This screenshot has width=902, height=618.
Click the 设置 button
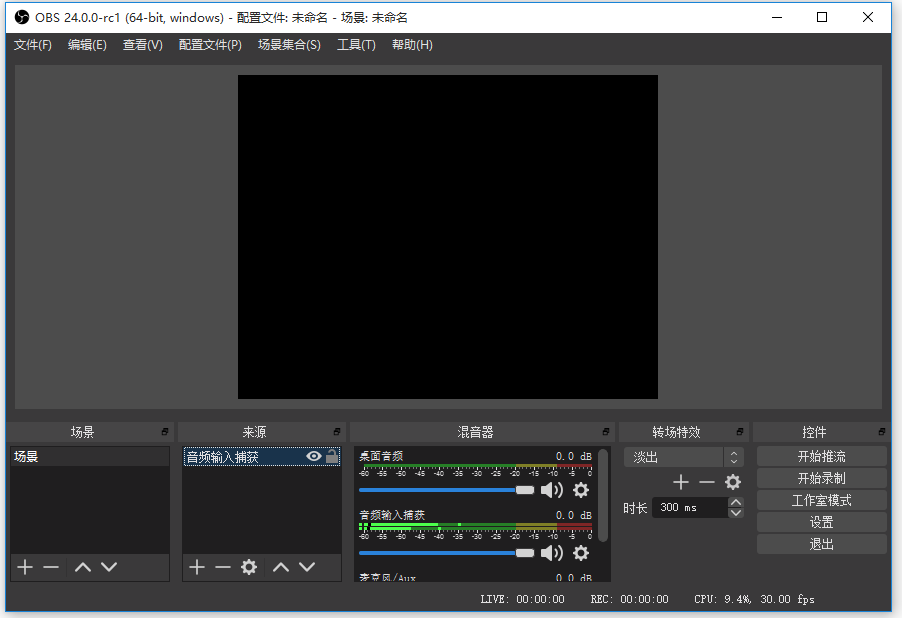[x=821, y=522]
